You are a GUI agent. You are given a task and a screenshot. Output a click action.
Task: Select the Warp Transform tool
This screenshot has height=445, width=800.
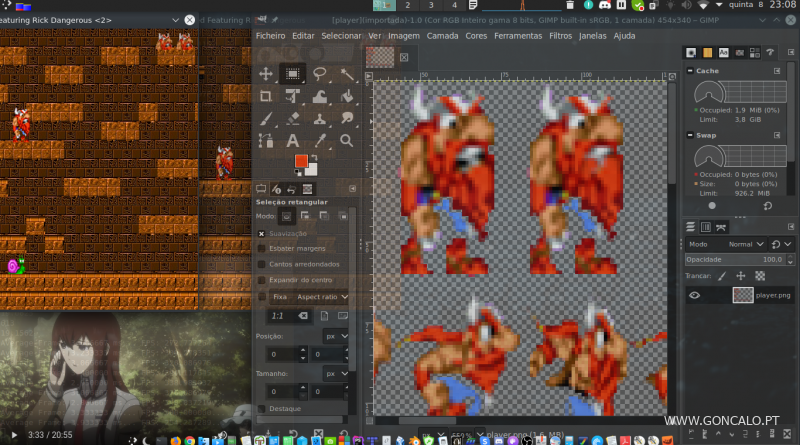click(320, 96)
